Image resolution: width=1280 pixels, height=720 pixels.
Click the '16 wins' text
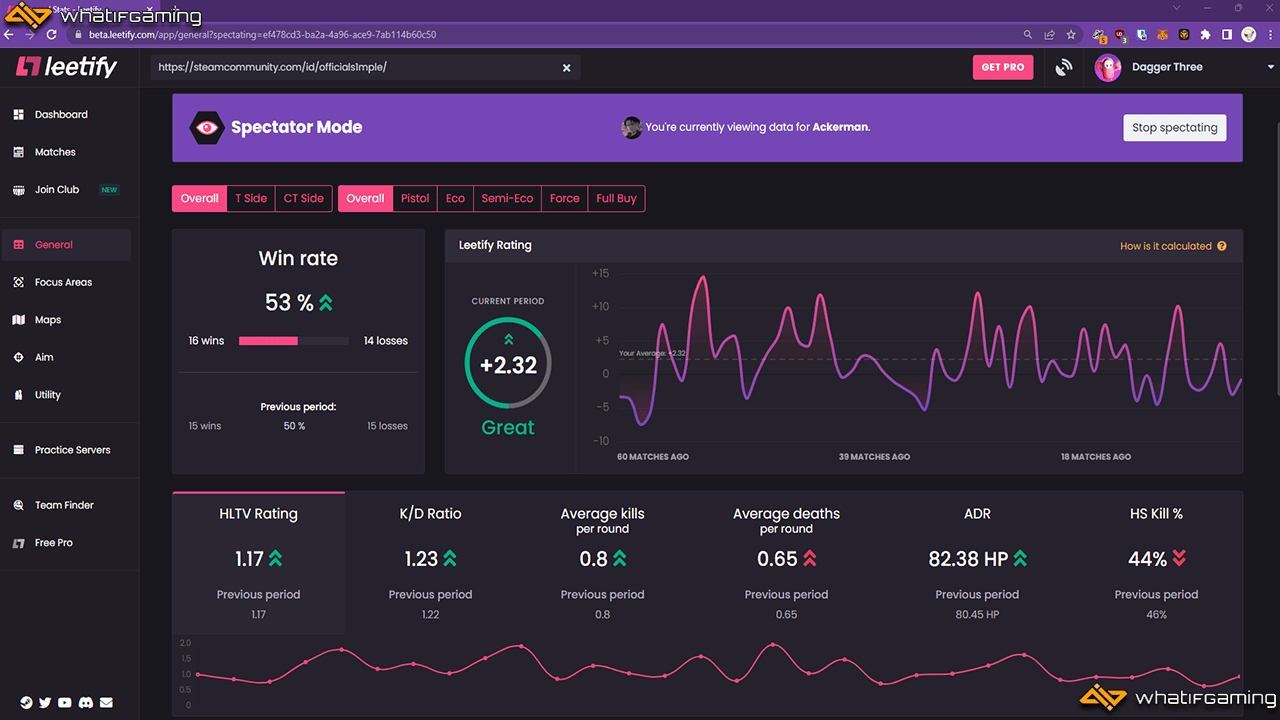click(x=206, y=341)
